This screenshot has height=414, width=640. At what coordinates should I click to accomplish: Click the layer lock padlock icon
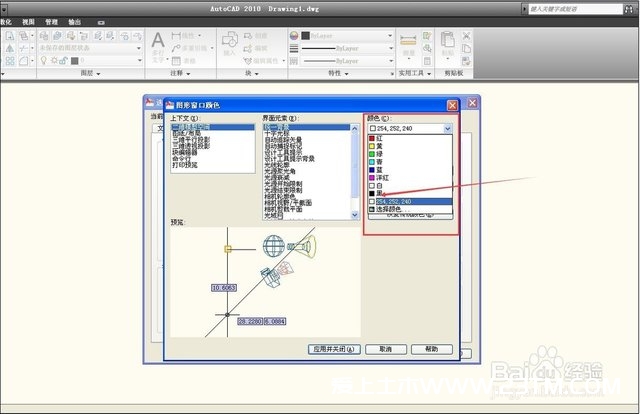(63, 61)
